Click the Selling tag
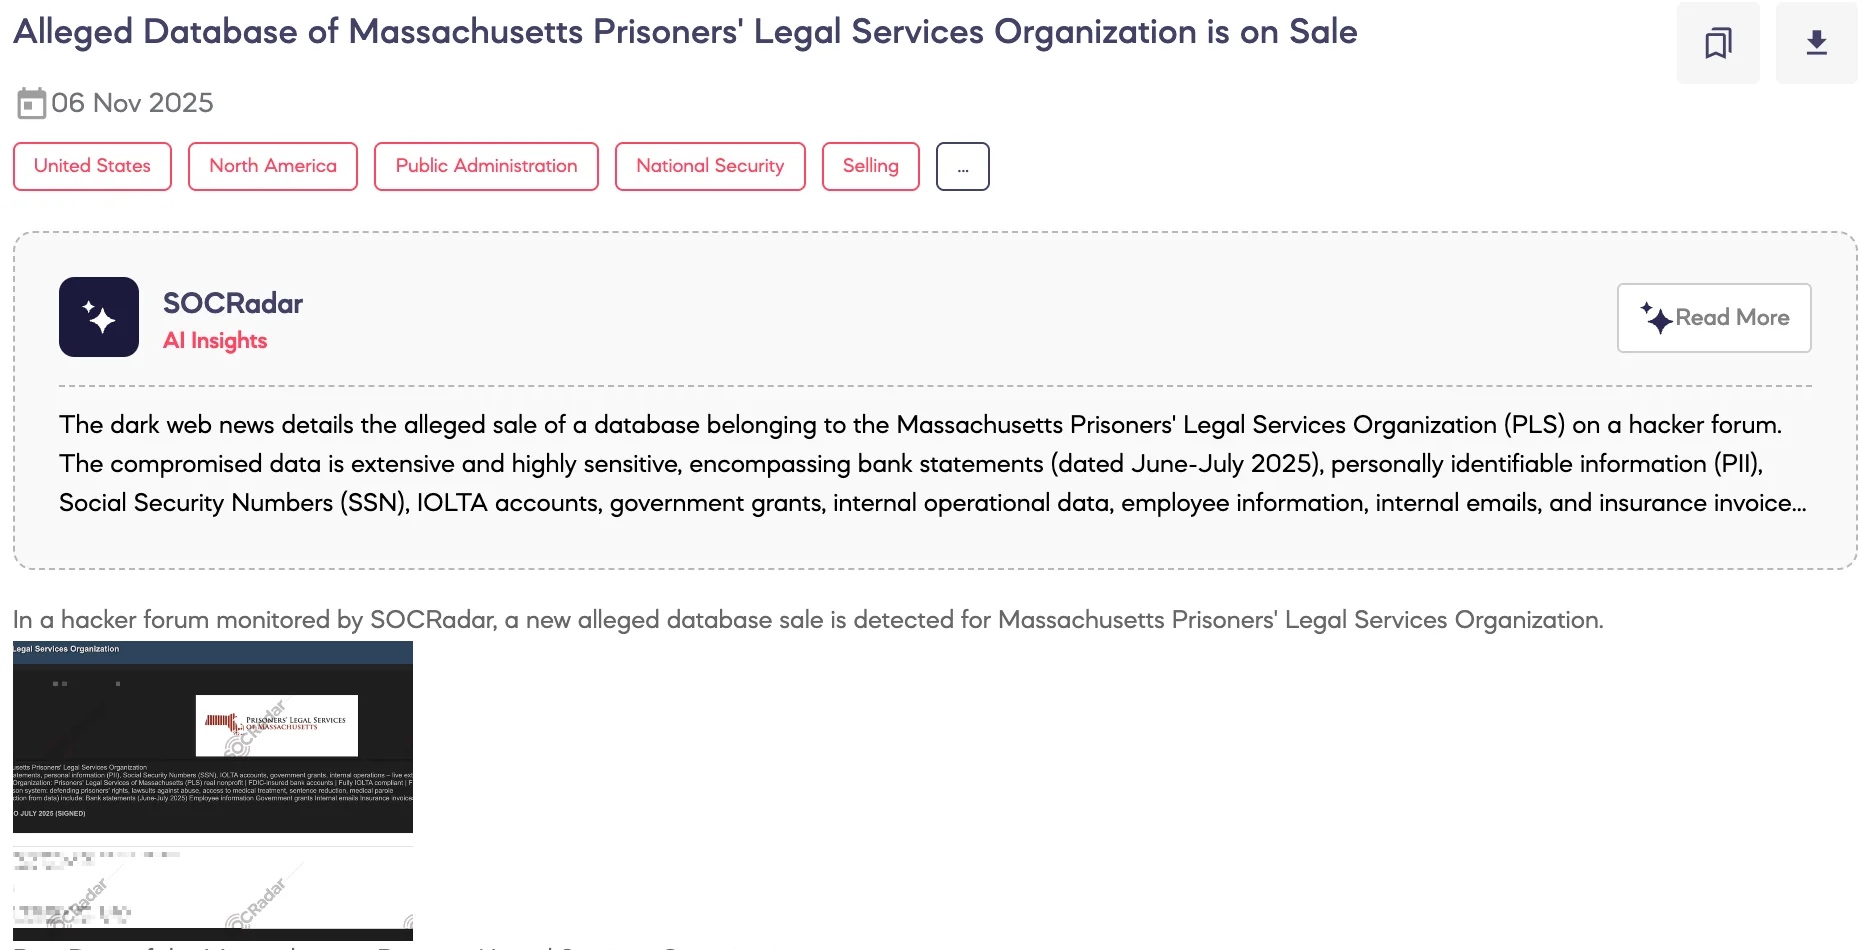This screenshot has height=950, width=1862. [870, 166]
